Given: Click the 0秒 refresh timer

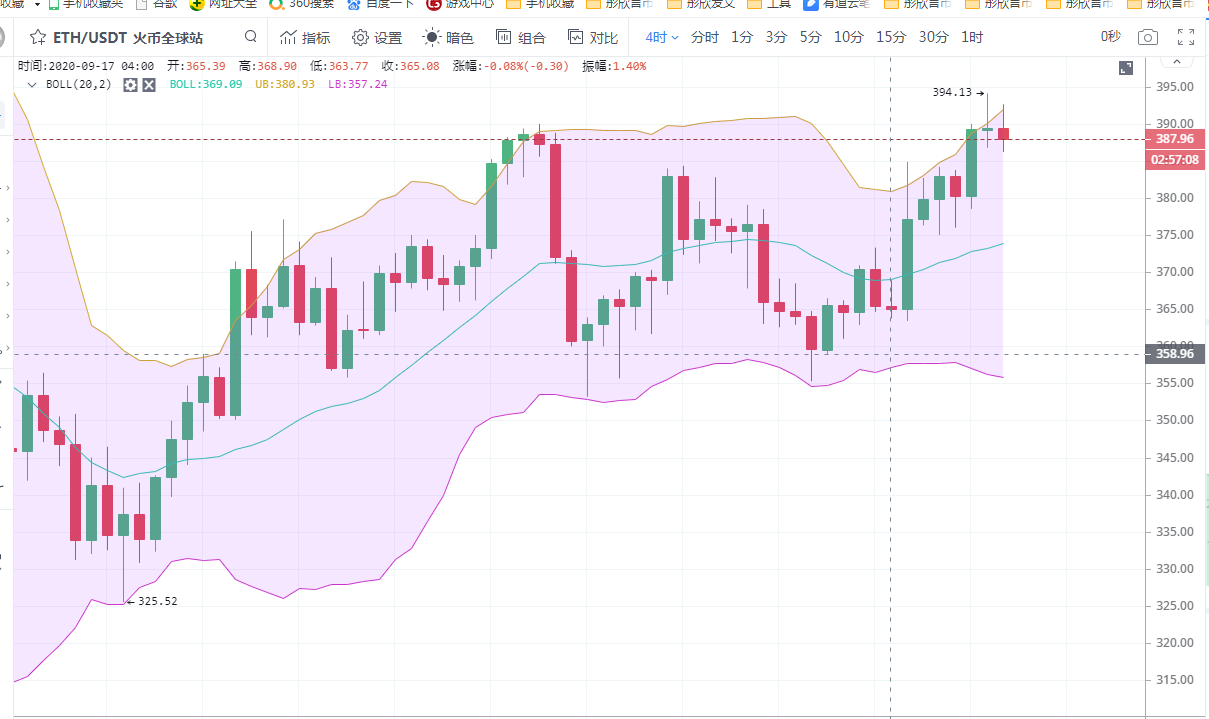Looking at the screenshot, I should [1110, 38].
